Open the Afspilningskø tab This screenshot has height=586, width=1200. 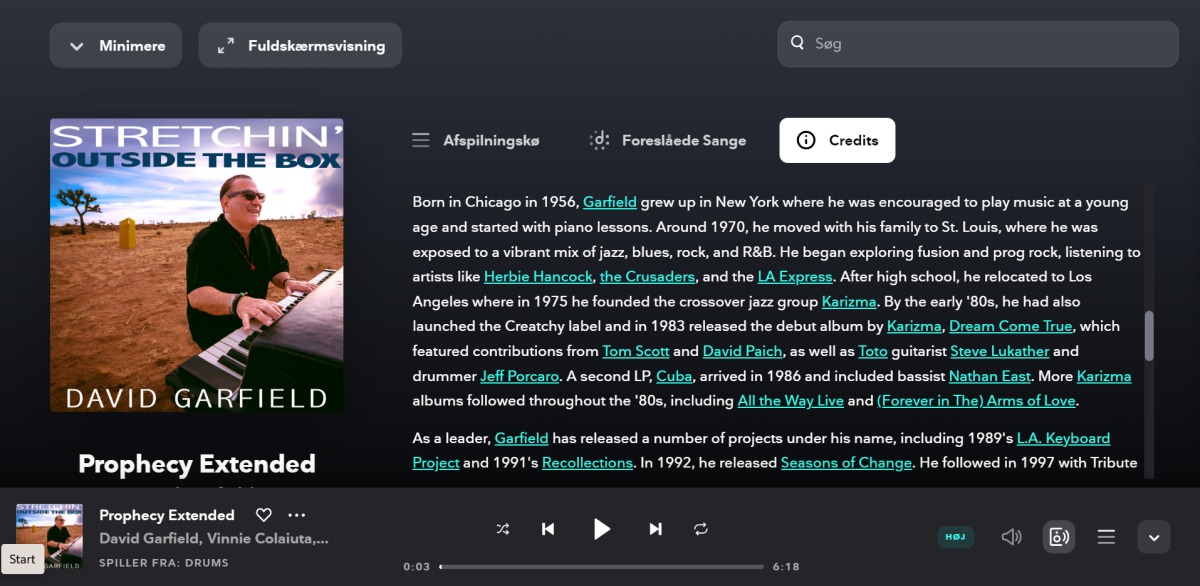[x=476, y=140]
